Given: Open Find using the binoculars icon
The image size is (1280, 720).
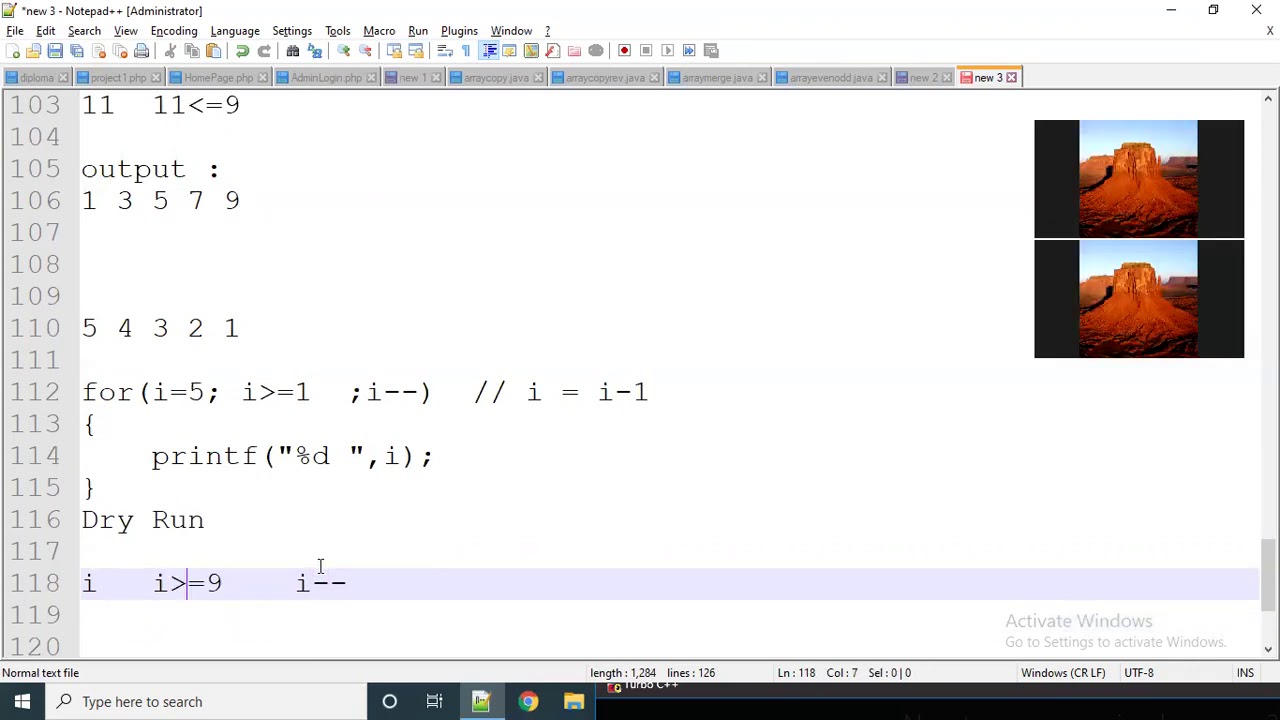Looking at the screenshot, I should (293, 50).
